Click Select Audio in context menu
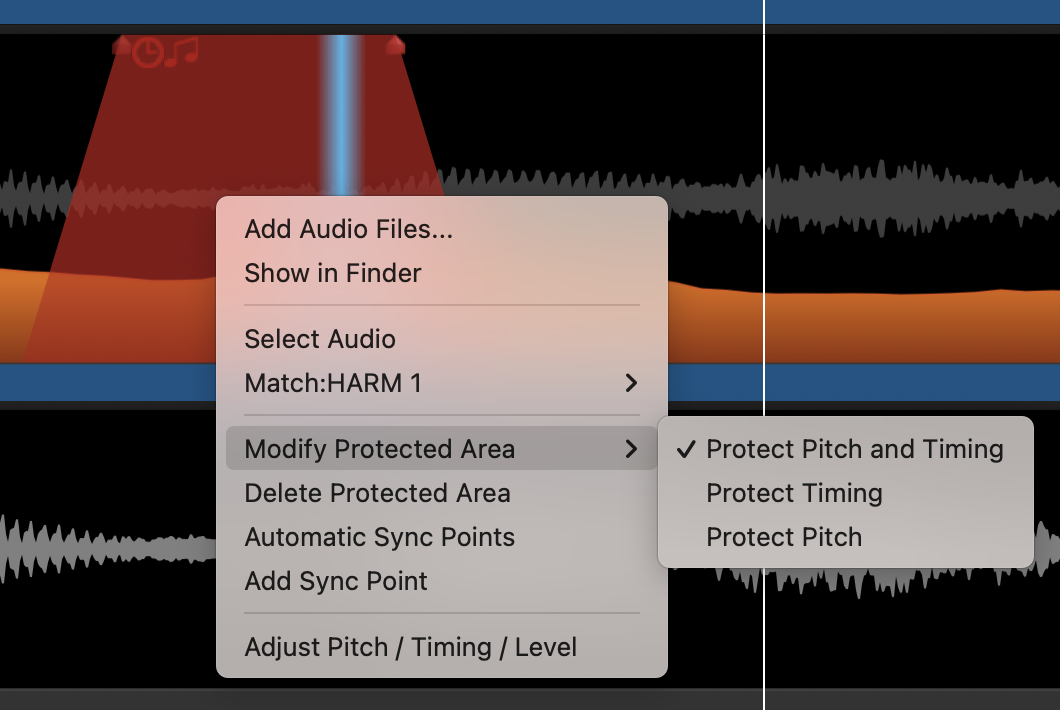 [x=320, y=339]
